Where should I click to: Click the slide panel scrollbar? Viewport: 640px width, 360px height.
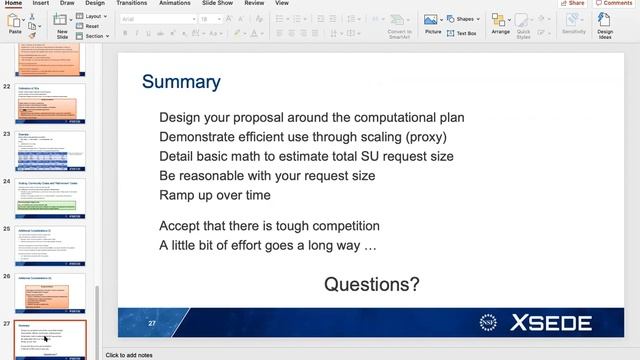pos(97,322)
